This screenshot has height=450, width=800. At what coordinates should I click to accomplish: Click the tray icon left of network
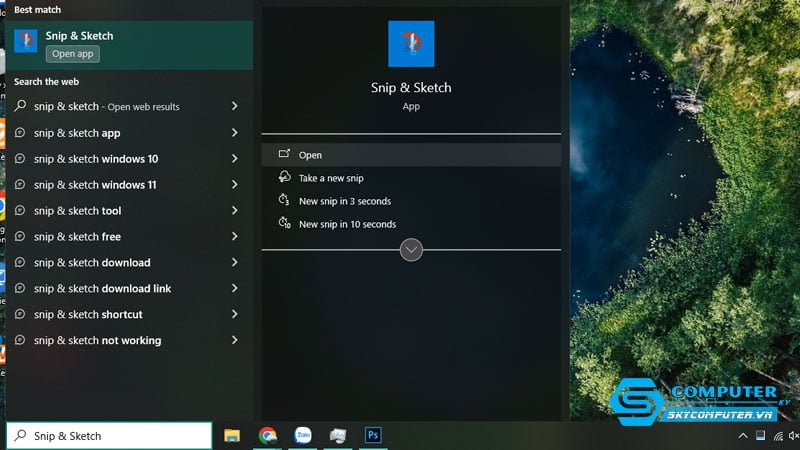tap(760, 435)
